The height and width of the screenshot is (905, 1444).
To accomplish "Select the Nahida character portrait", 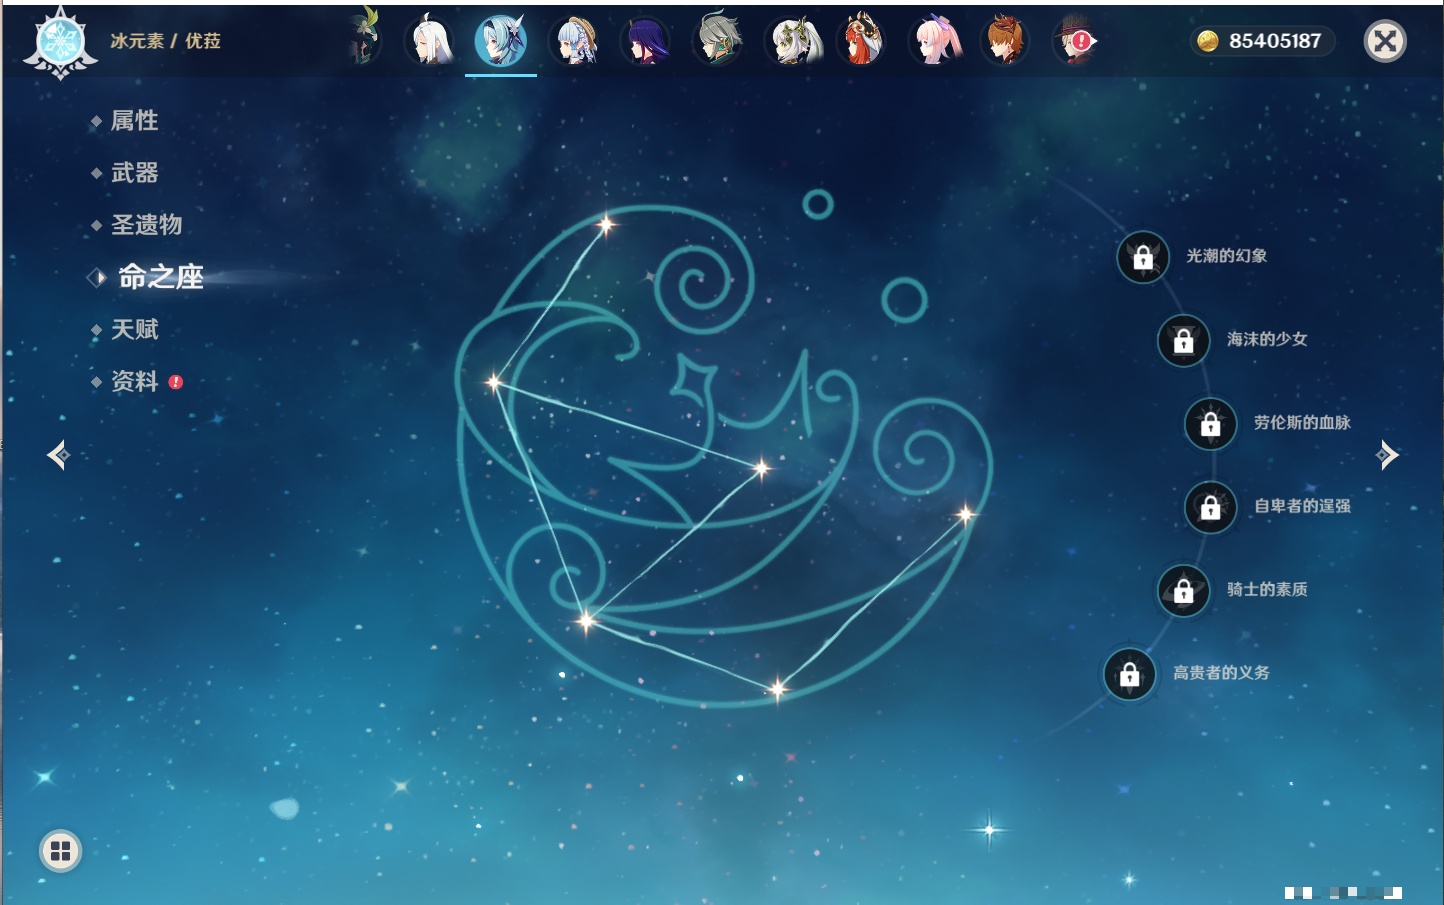I will pos(790,42).
